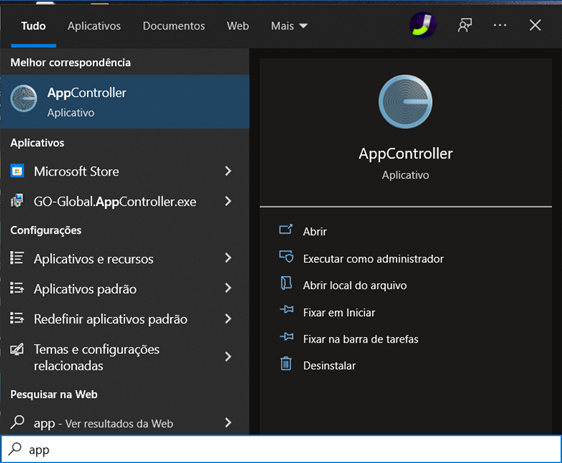
Task: Click the Microsoft Store icon
Action: (17, 171)
